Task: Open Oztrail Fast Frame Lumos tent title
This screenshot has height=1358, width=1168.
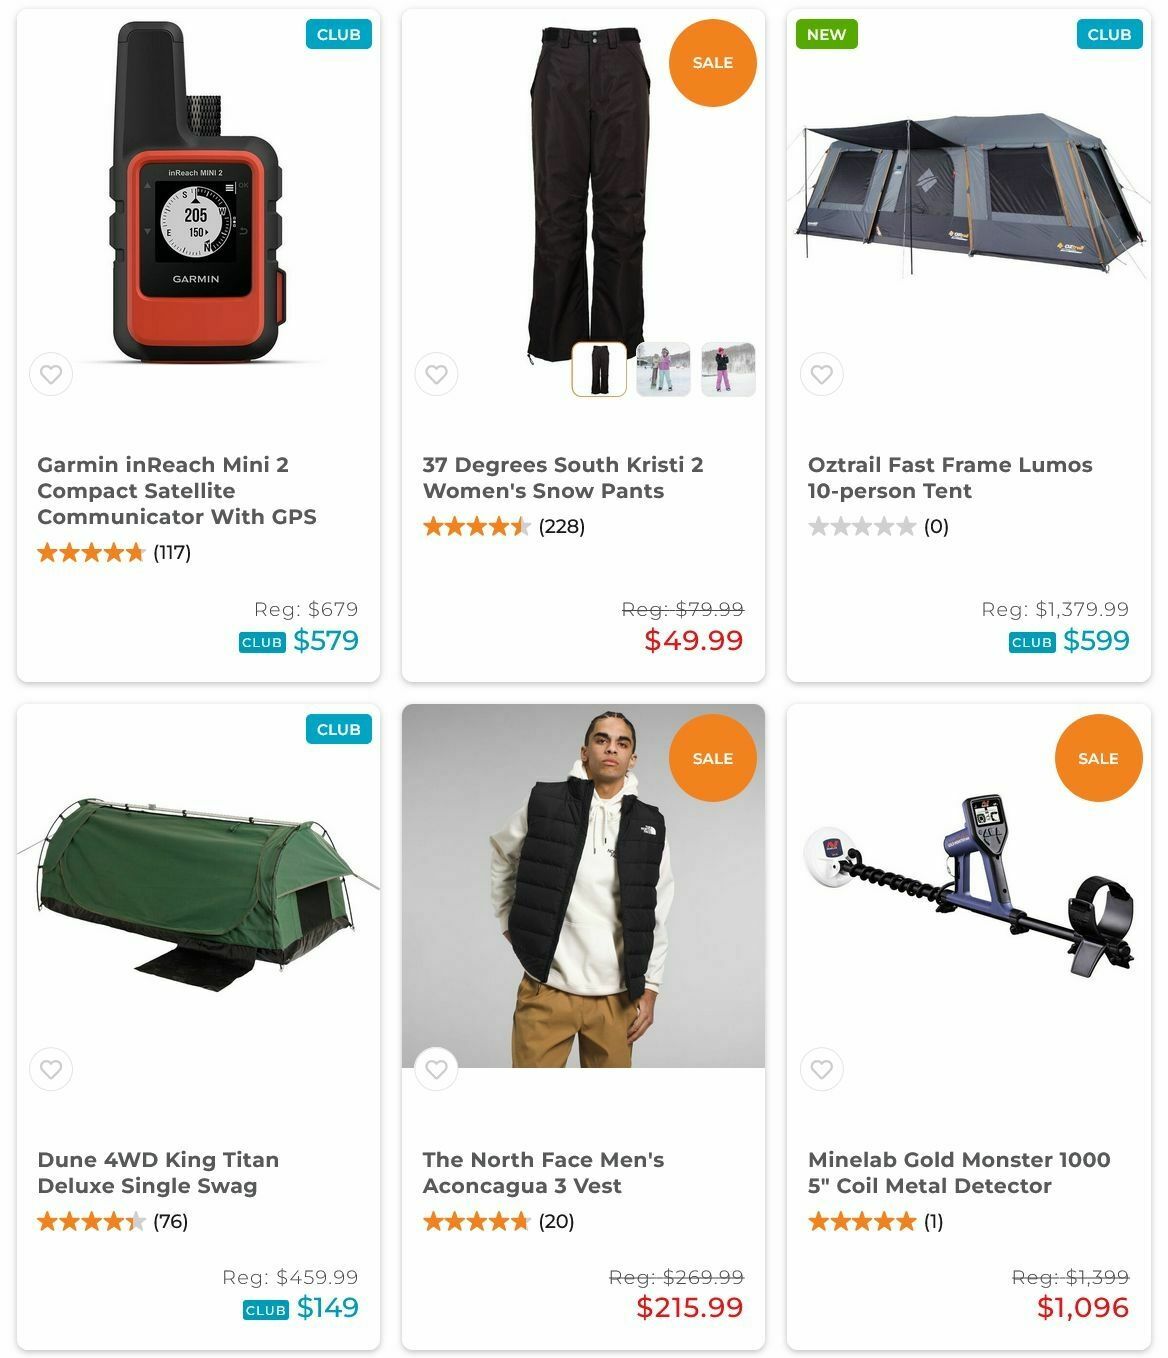Action: click(950, 478)
